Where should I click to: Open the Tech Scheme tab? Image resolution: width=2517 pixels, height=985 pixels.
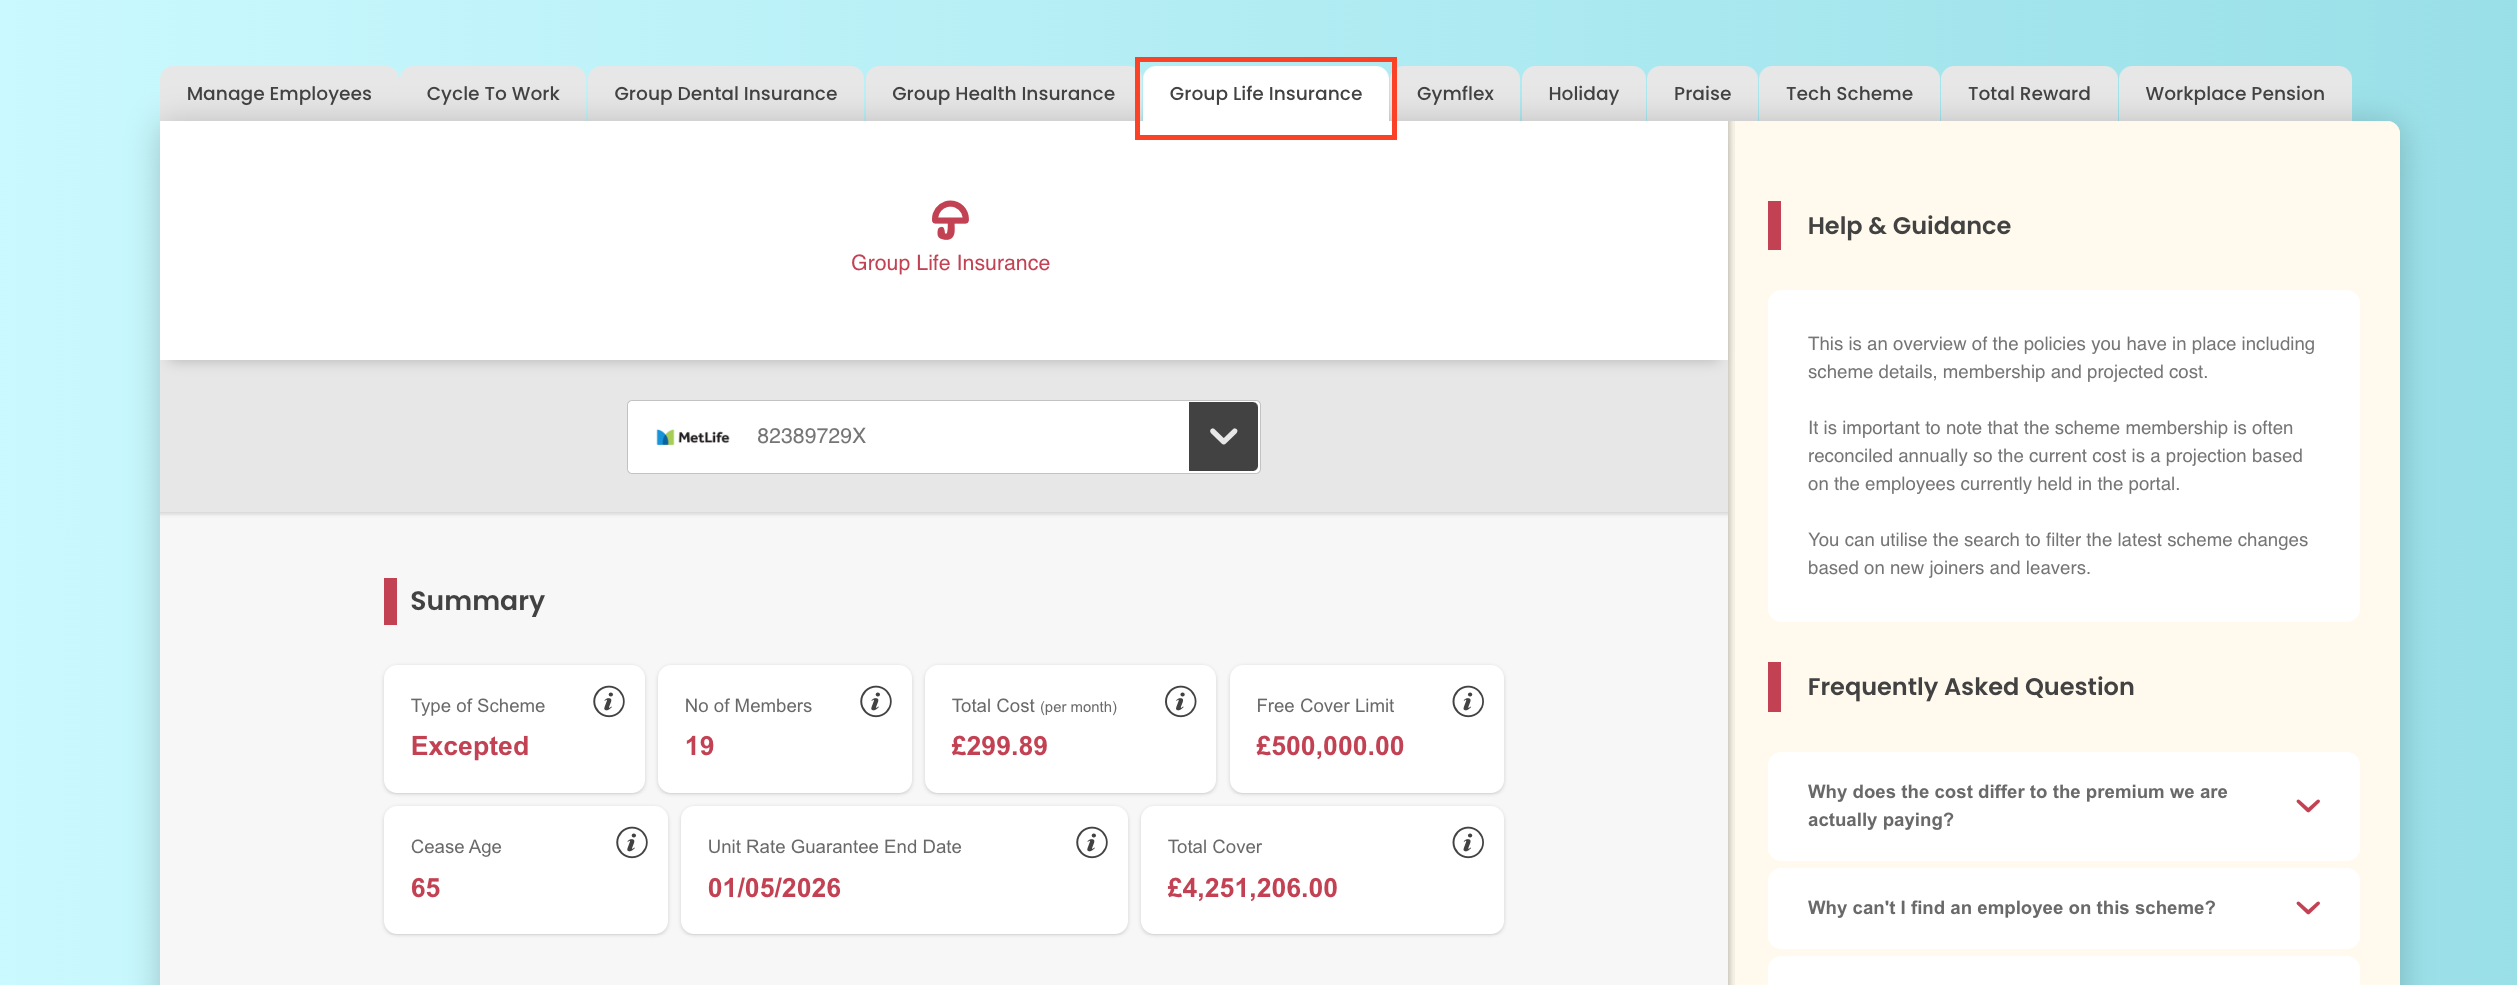point(1848,94)
